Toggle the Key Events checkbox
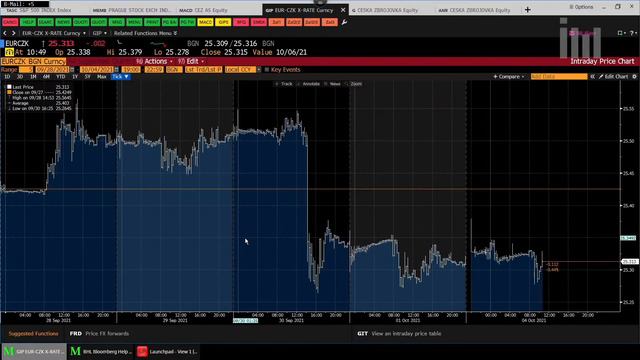 click(x=267, y=70)
